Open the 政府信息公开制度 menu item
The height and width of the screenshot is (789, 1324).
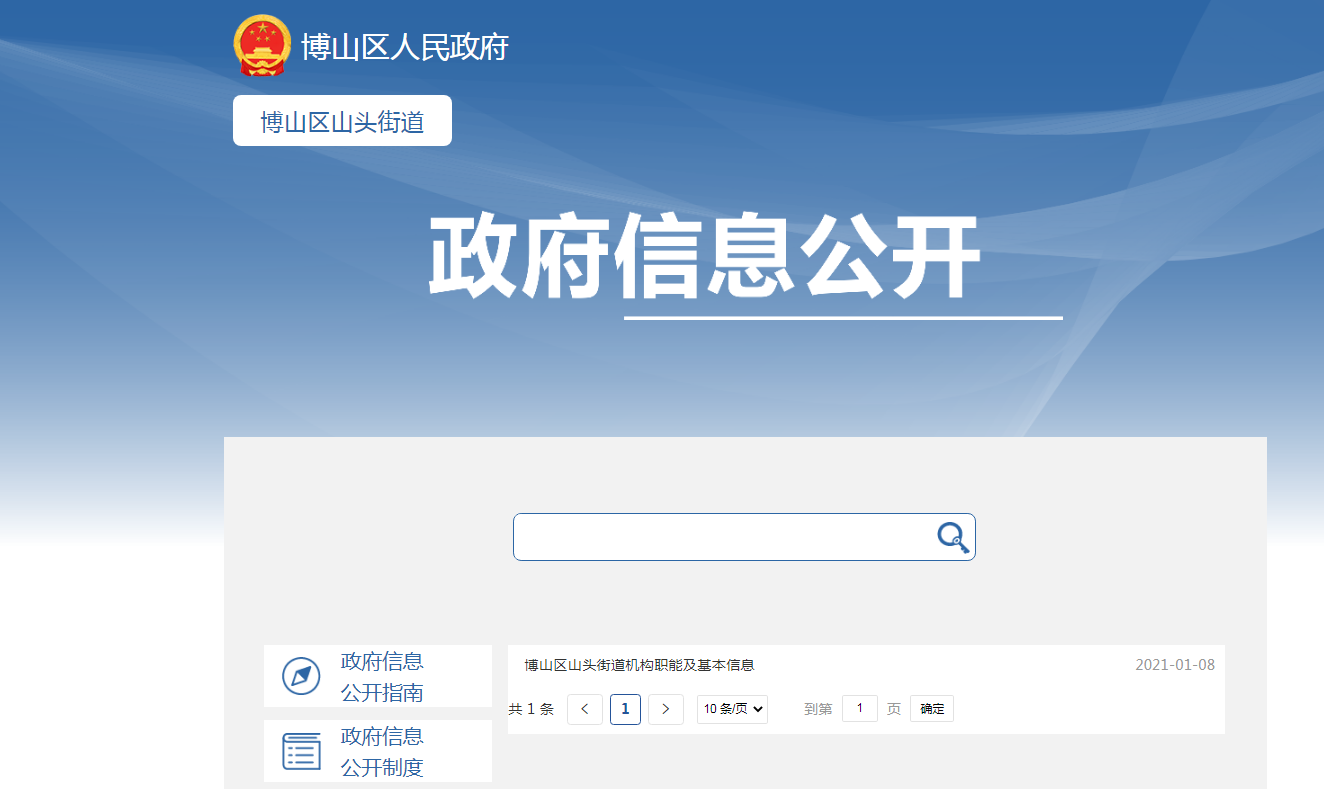click(x=382, y=751)
